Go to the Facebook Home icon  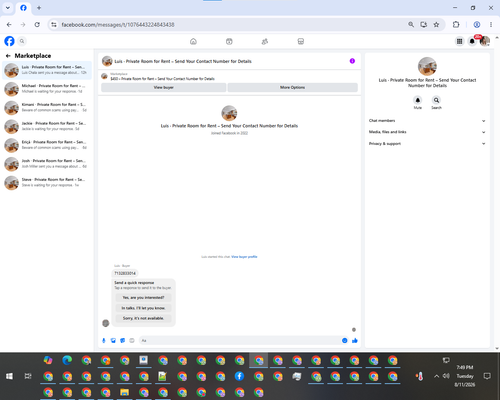193,41
